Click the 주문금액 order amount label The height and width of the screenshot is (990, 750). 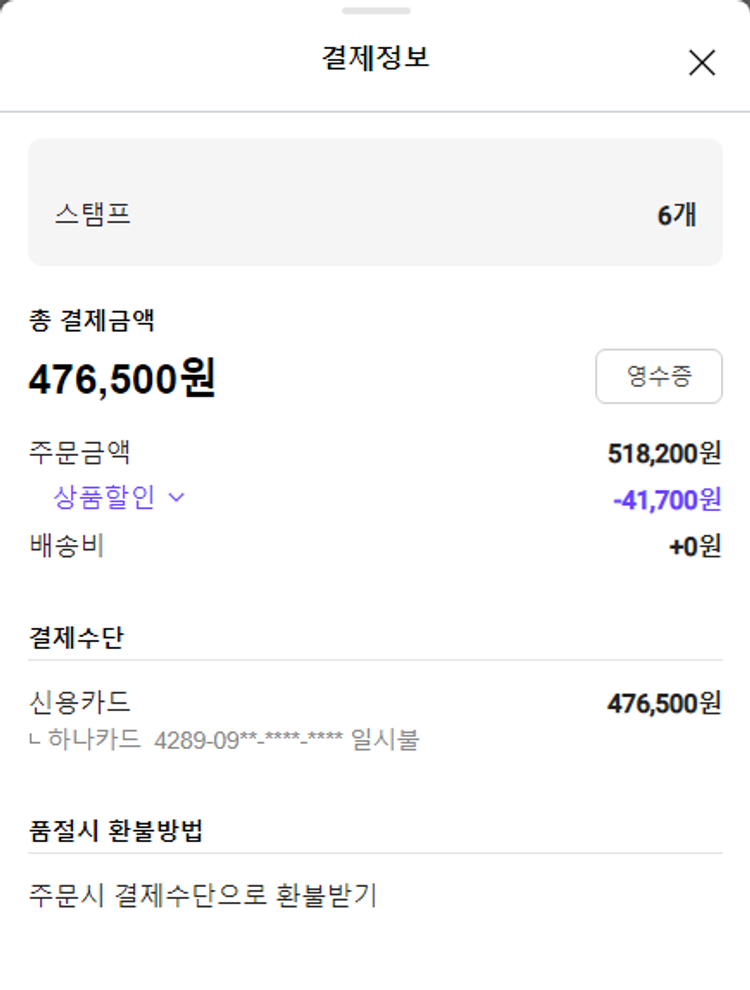[80, 453]
